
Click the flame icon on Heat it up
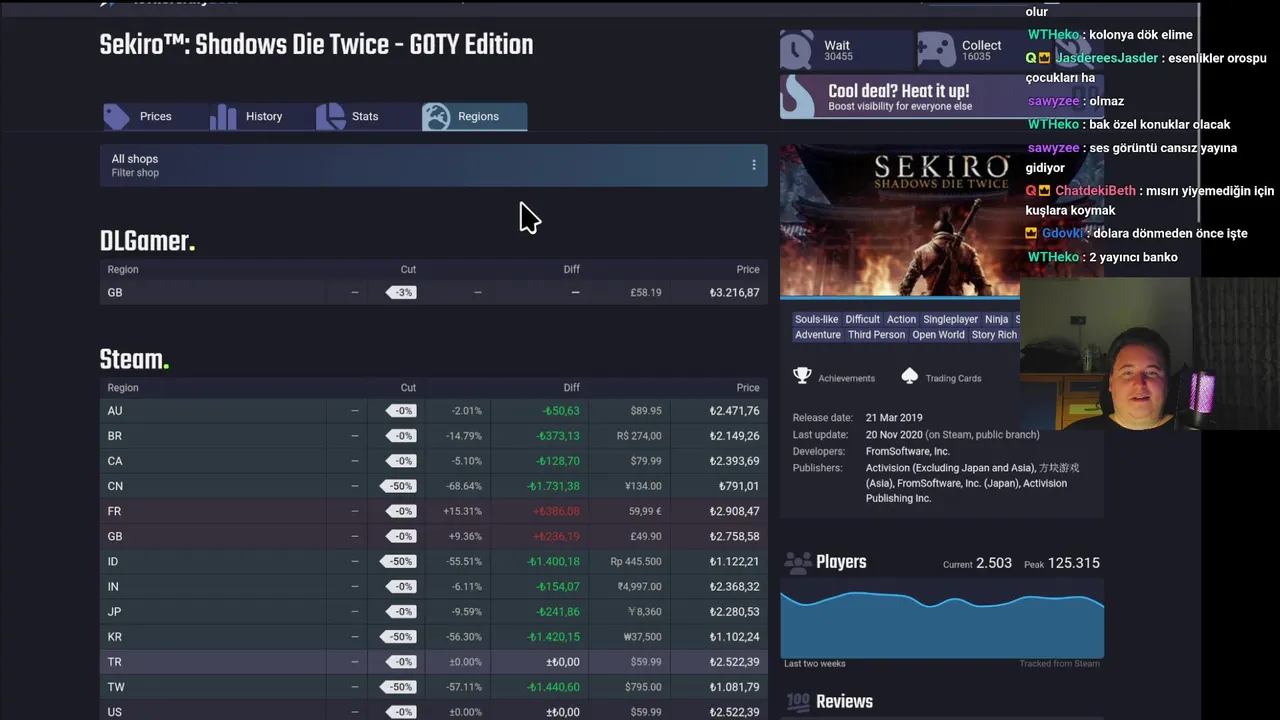click(x=798, y=97)
